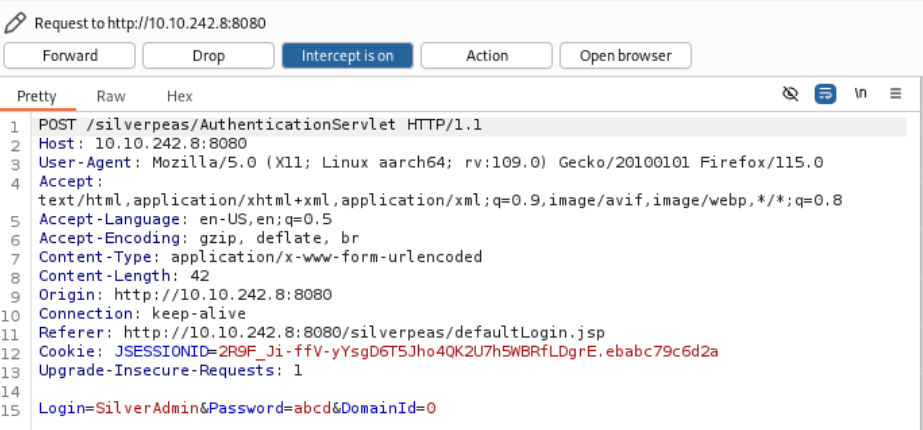Switch to the Pretty tab
Viewport: 923px width, 430px height.
[x=36, y=96]
